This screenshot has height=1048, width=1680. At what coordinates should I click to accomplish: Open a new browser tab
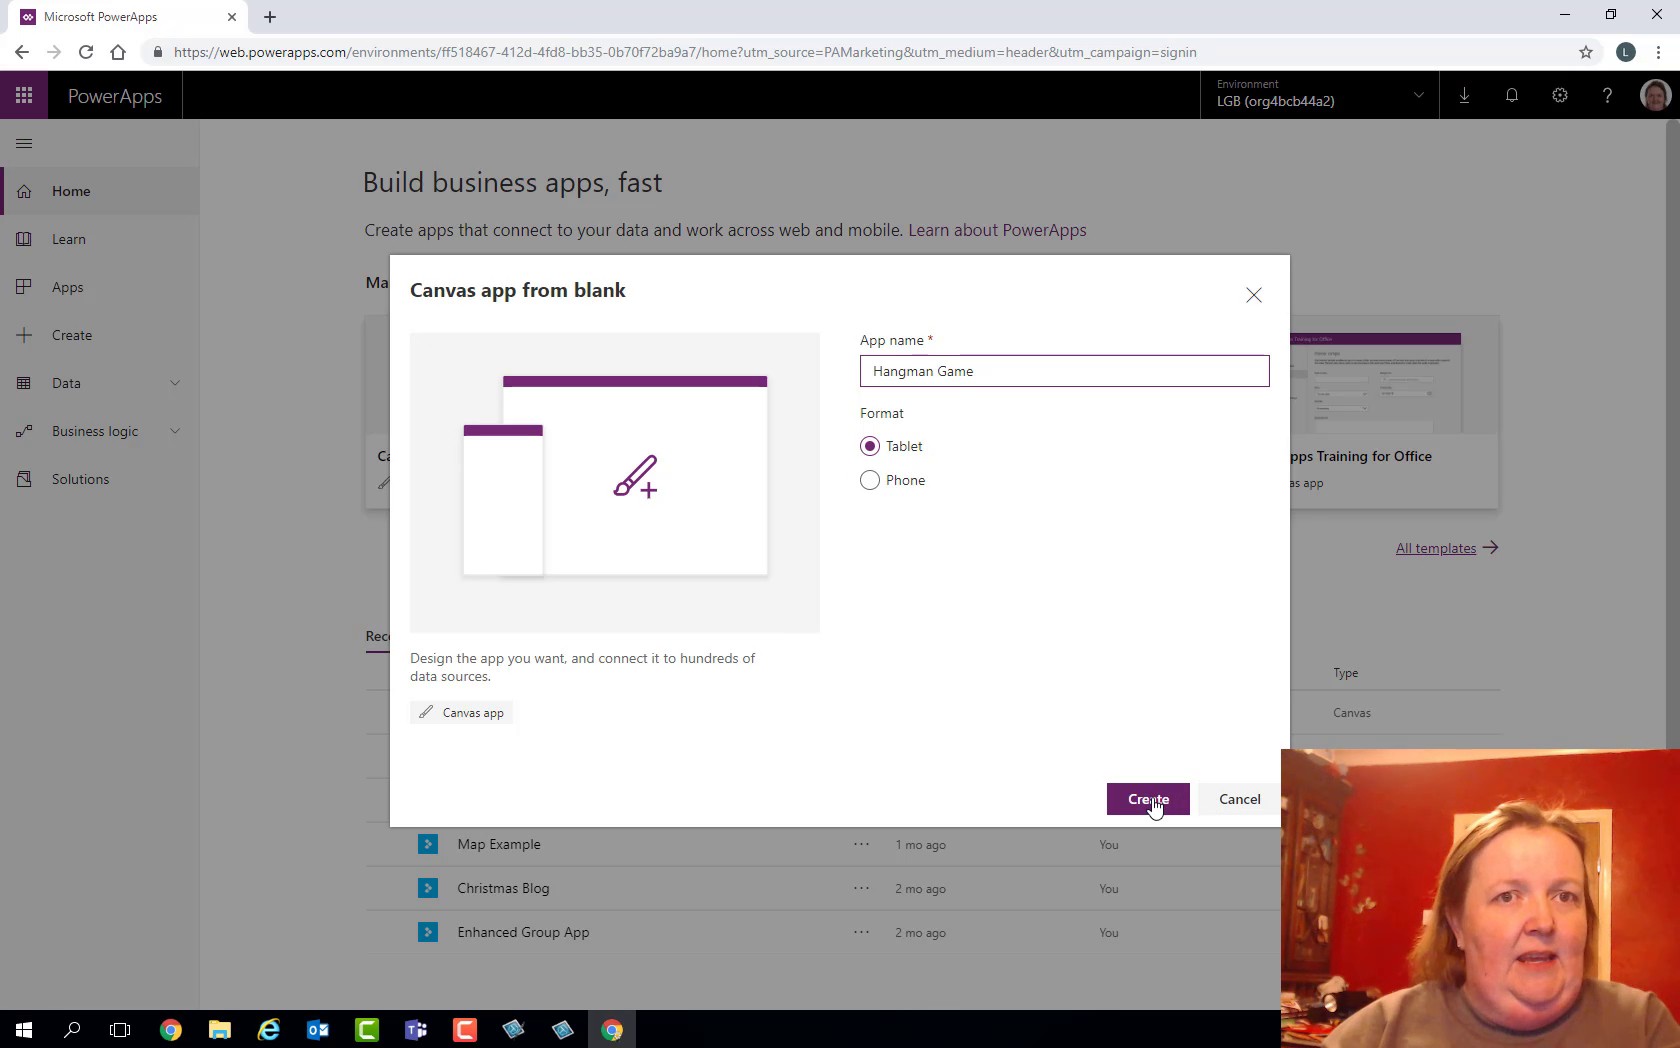[x=270, y=17]
